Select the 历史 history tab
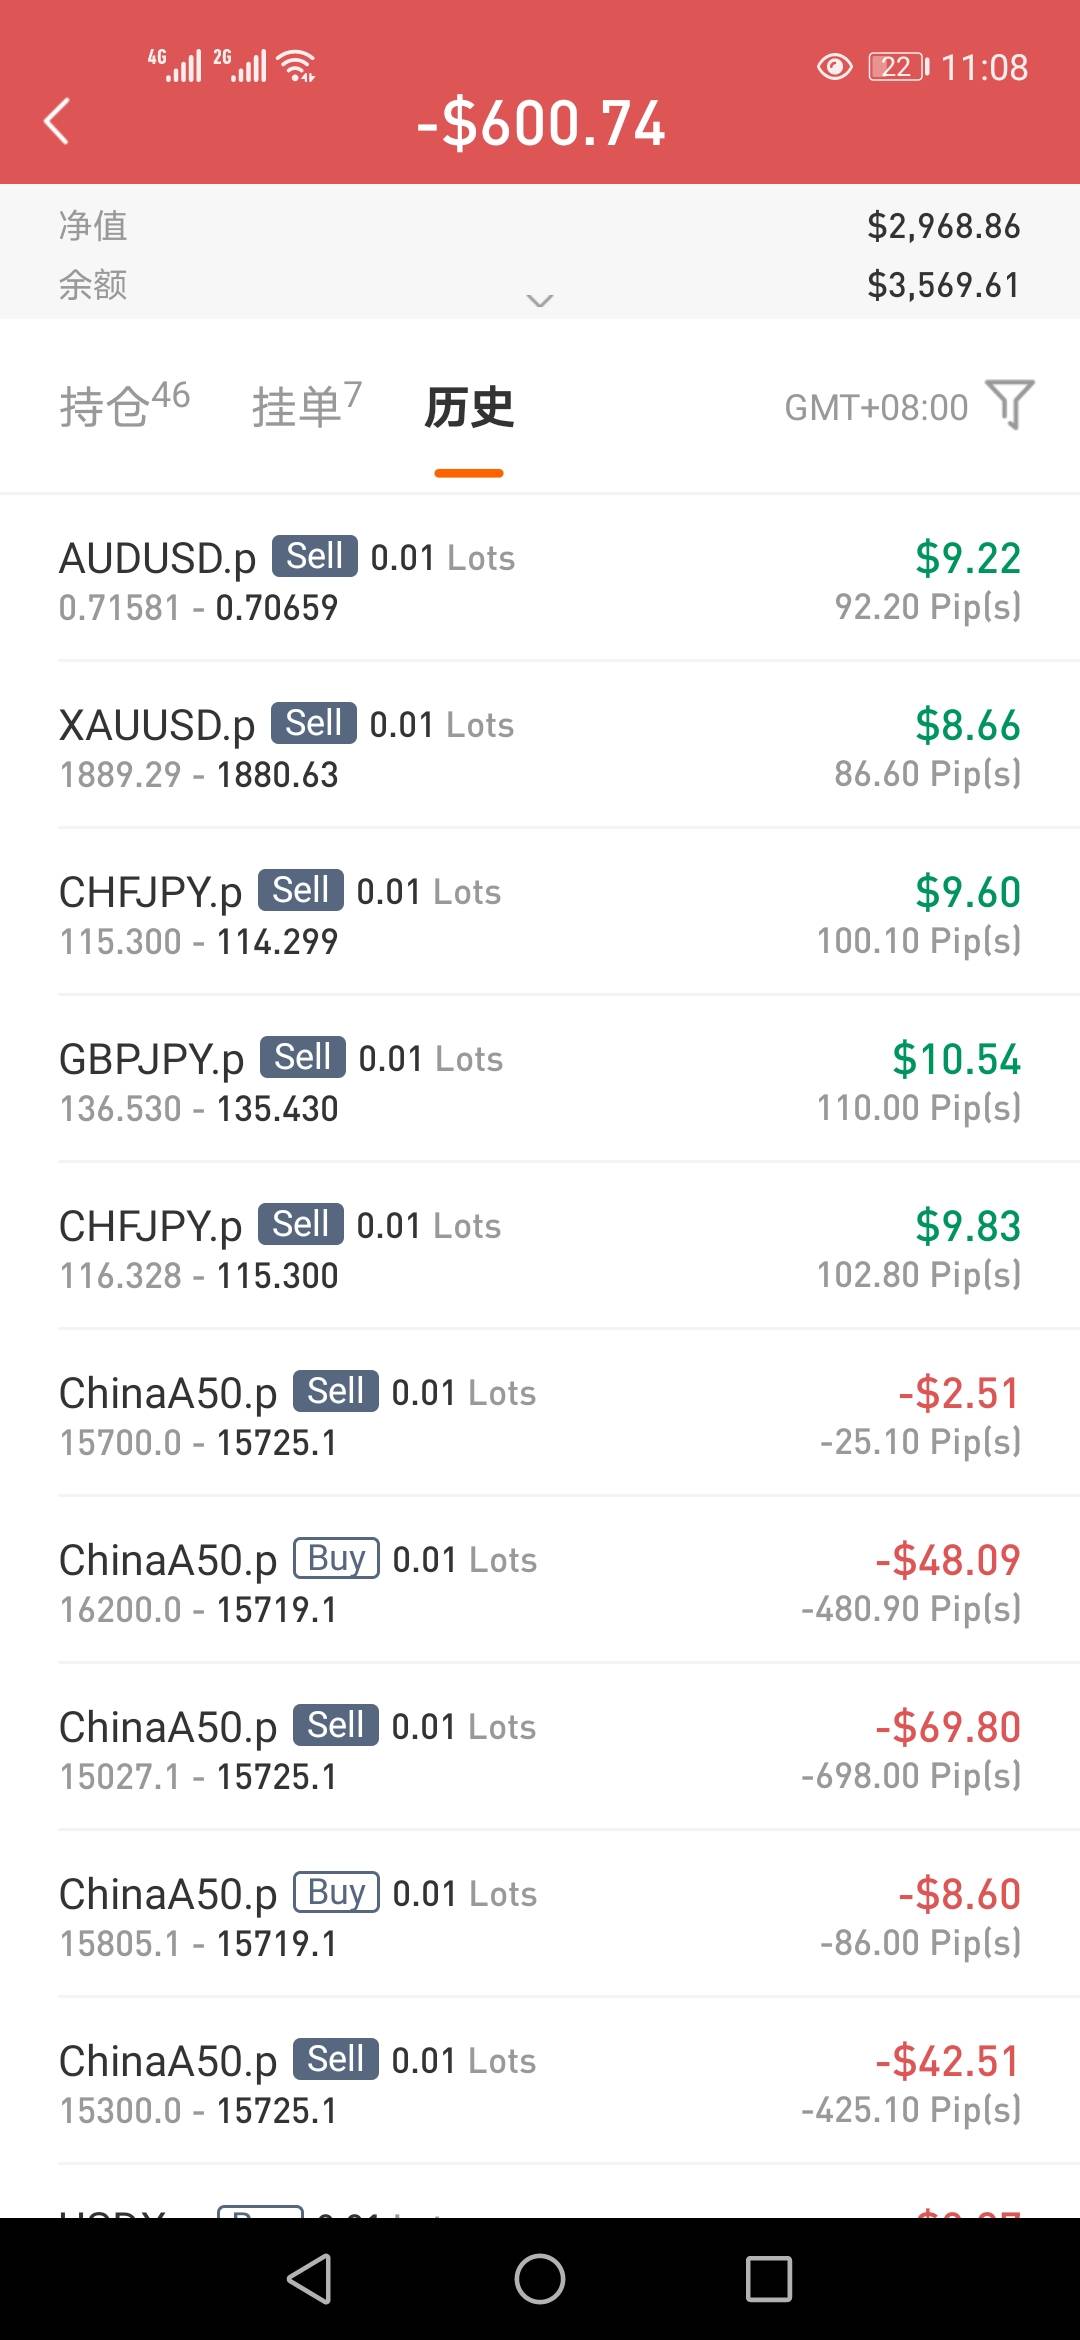This screenshot has width=1080, height=2340. pyautogui.click(x=469, y=407)
